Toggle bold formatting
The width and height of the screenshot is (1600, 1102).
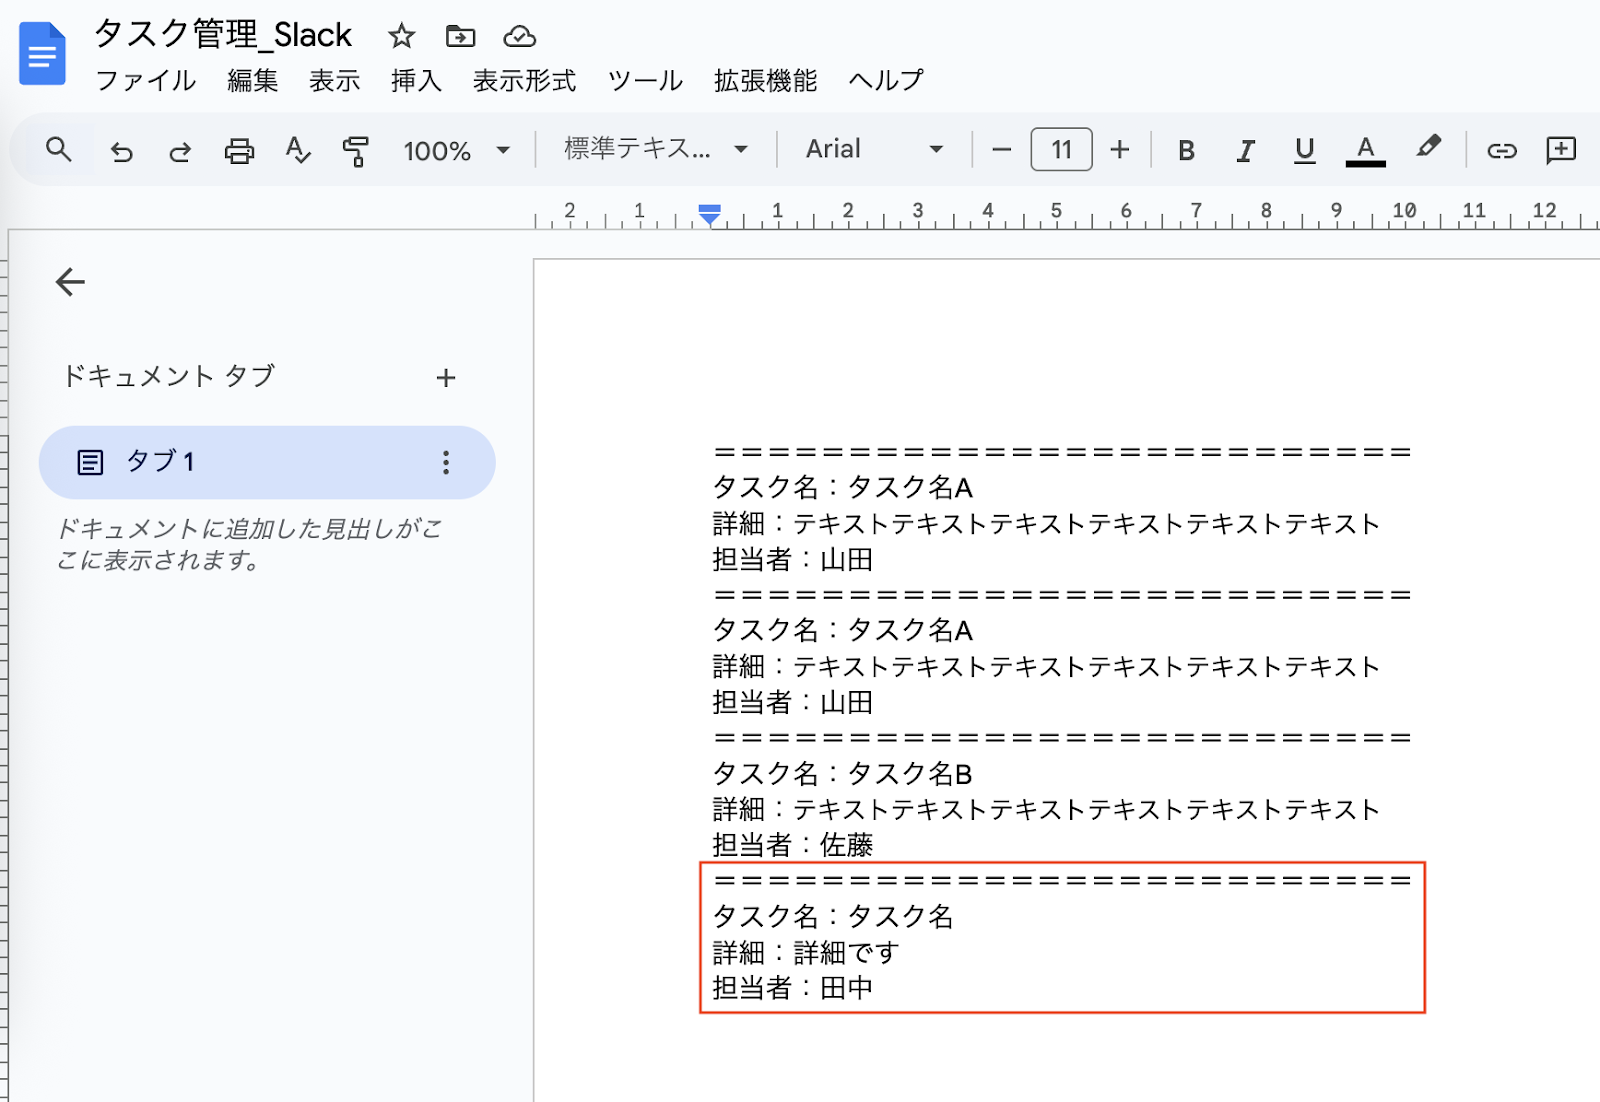1186,151
